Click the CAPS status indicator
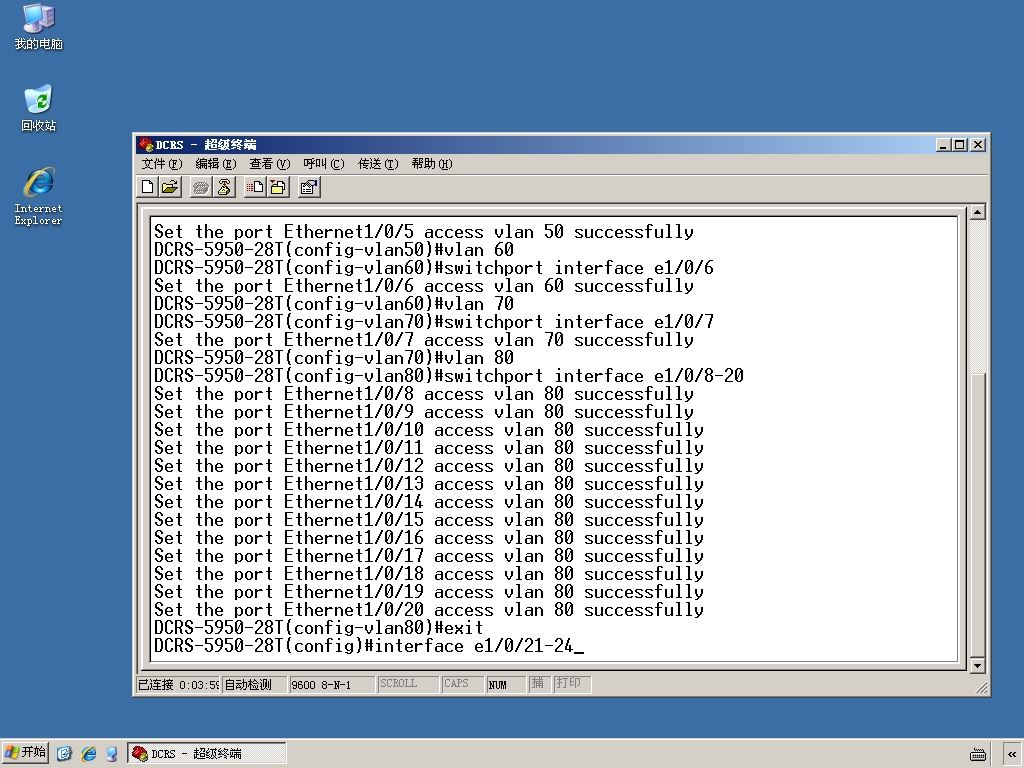1024x768 pixels. [x=462, y=684]
